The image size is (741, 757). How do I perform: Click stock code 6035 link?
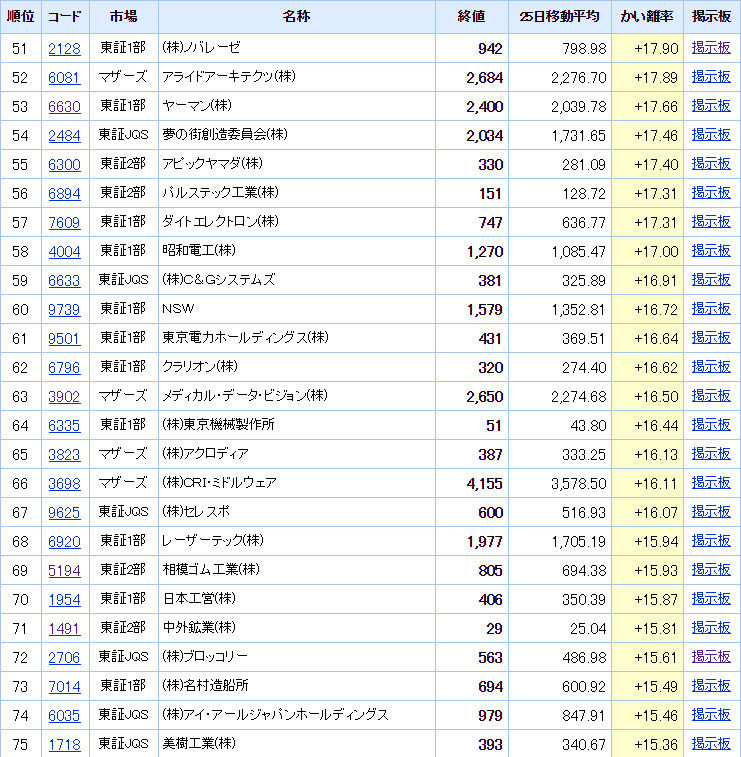(64, 715)
